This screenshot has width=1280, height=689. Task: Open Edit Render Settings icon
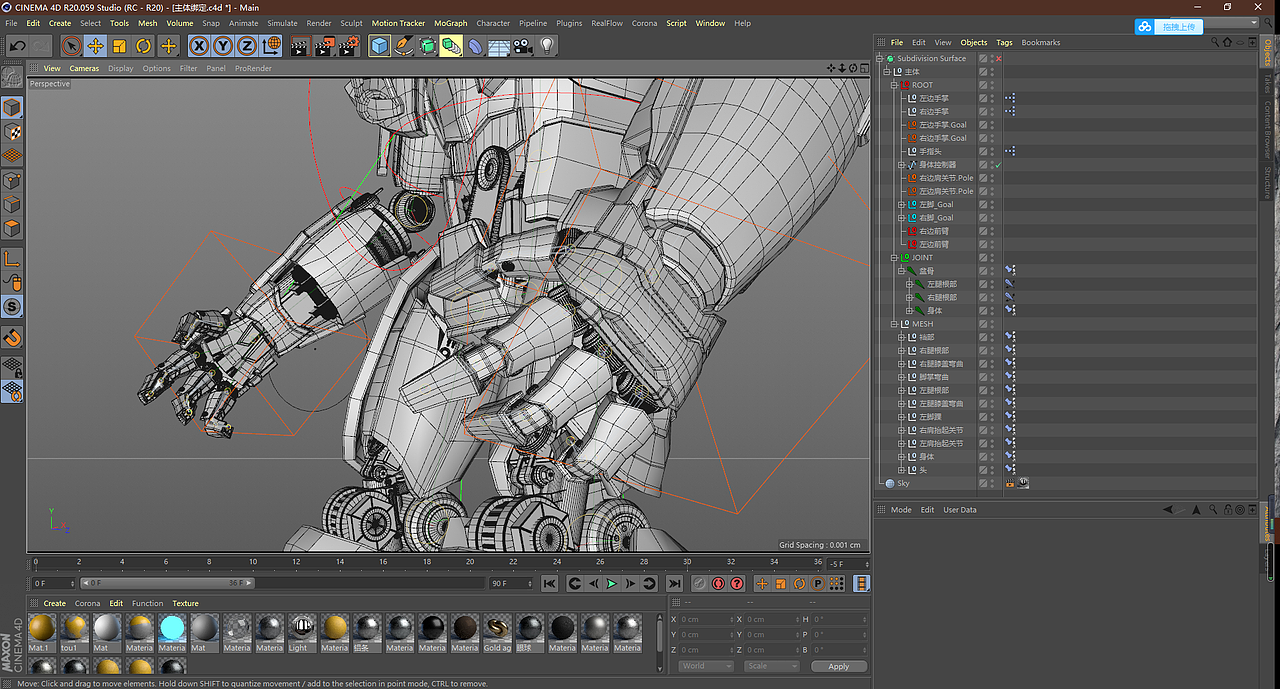[x=348, y=46]
